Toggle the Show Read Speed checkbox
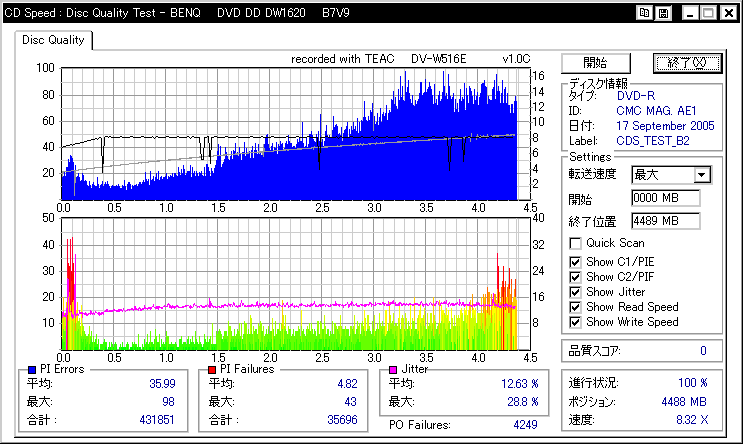This screenshot has width=743, height=444. tap(575, 307)
